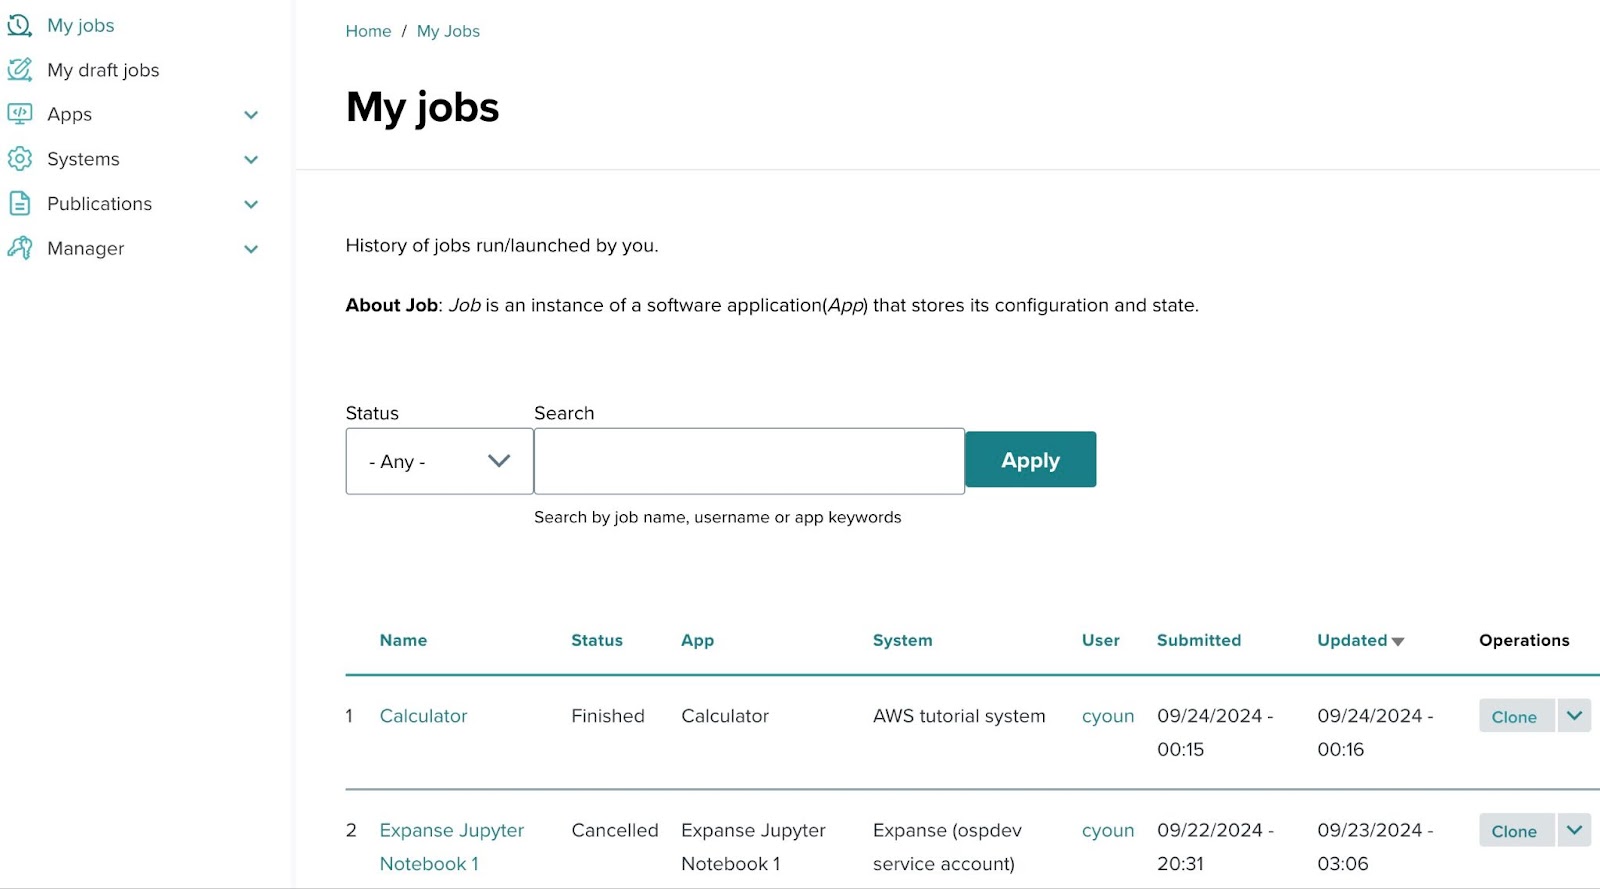Click the Systems gear icon in sidebar
The image size is (1600, 889).
(x=20, y=159)
